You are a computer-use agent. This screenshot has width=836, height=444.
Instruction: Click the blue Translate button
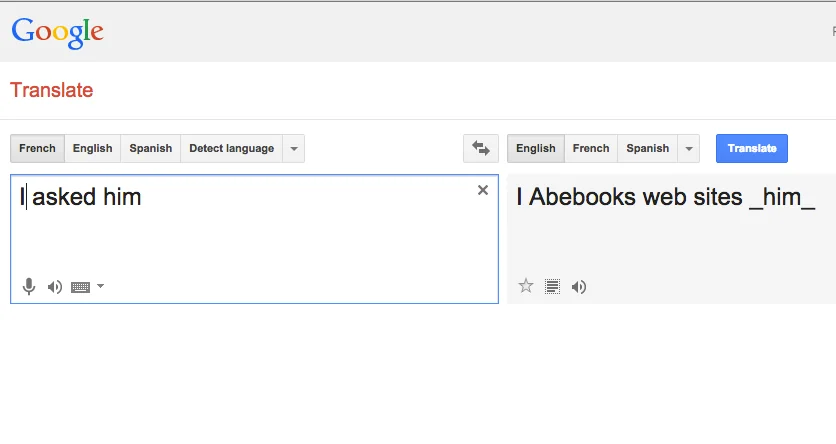752,148
